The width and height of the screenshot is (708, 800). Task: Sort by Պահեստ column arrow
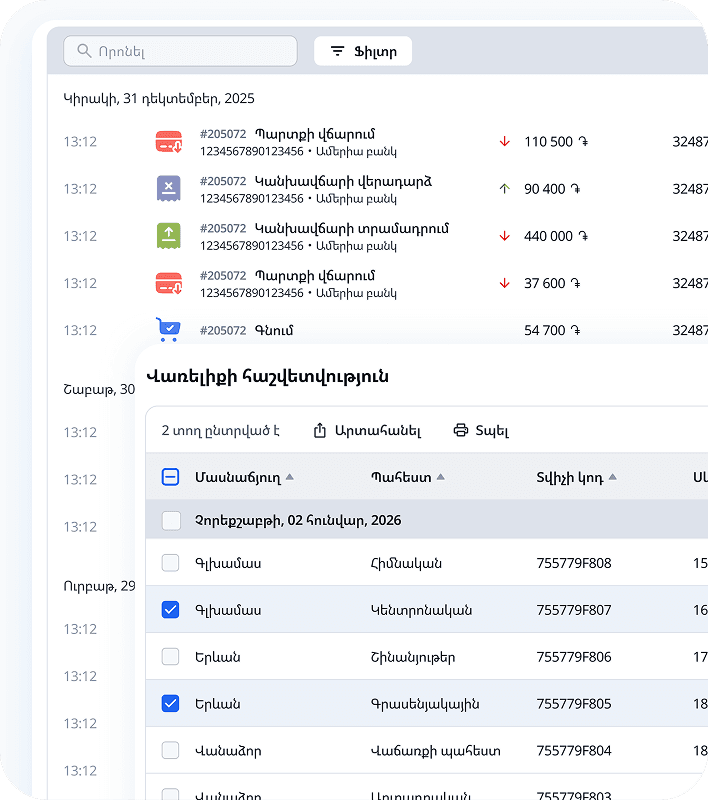click(440, 477)
